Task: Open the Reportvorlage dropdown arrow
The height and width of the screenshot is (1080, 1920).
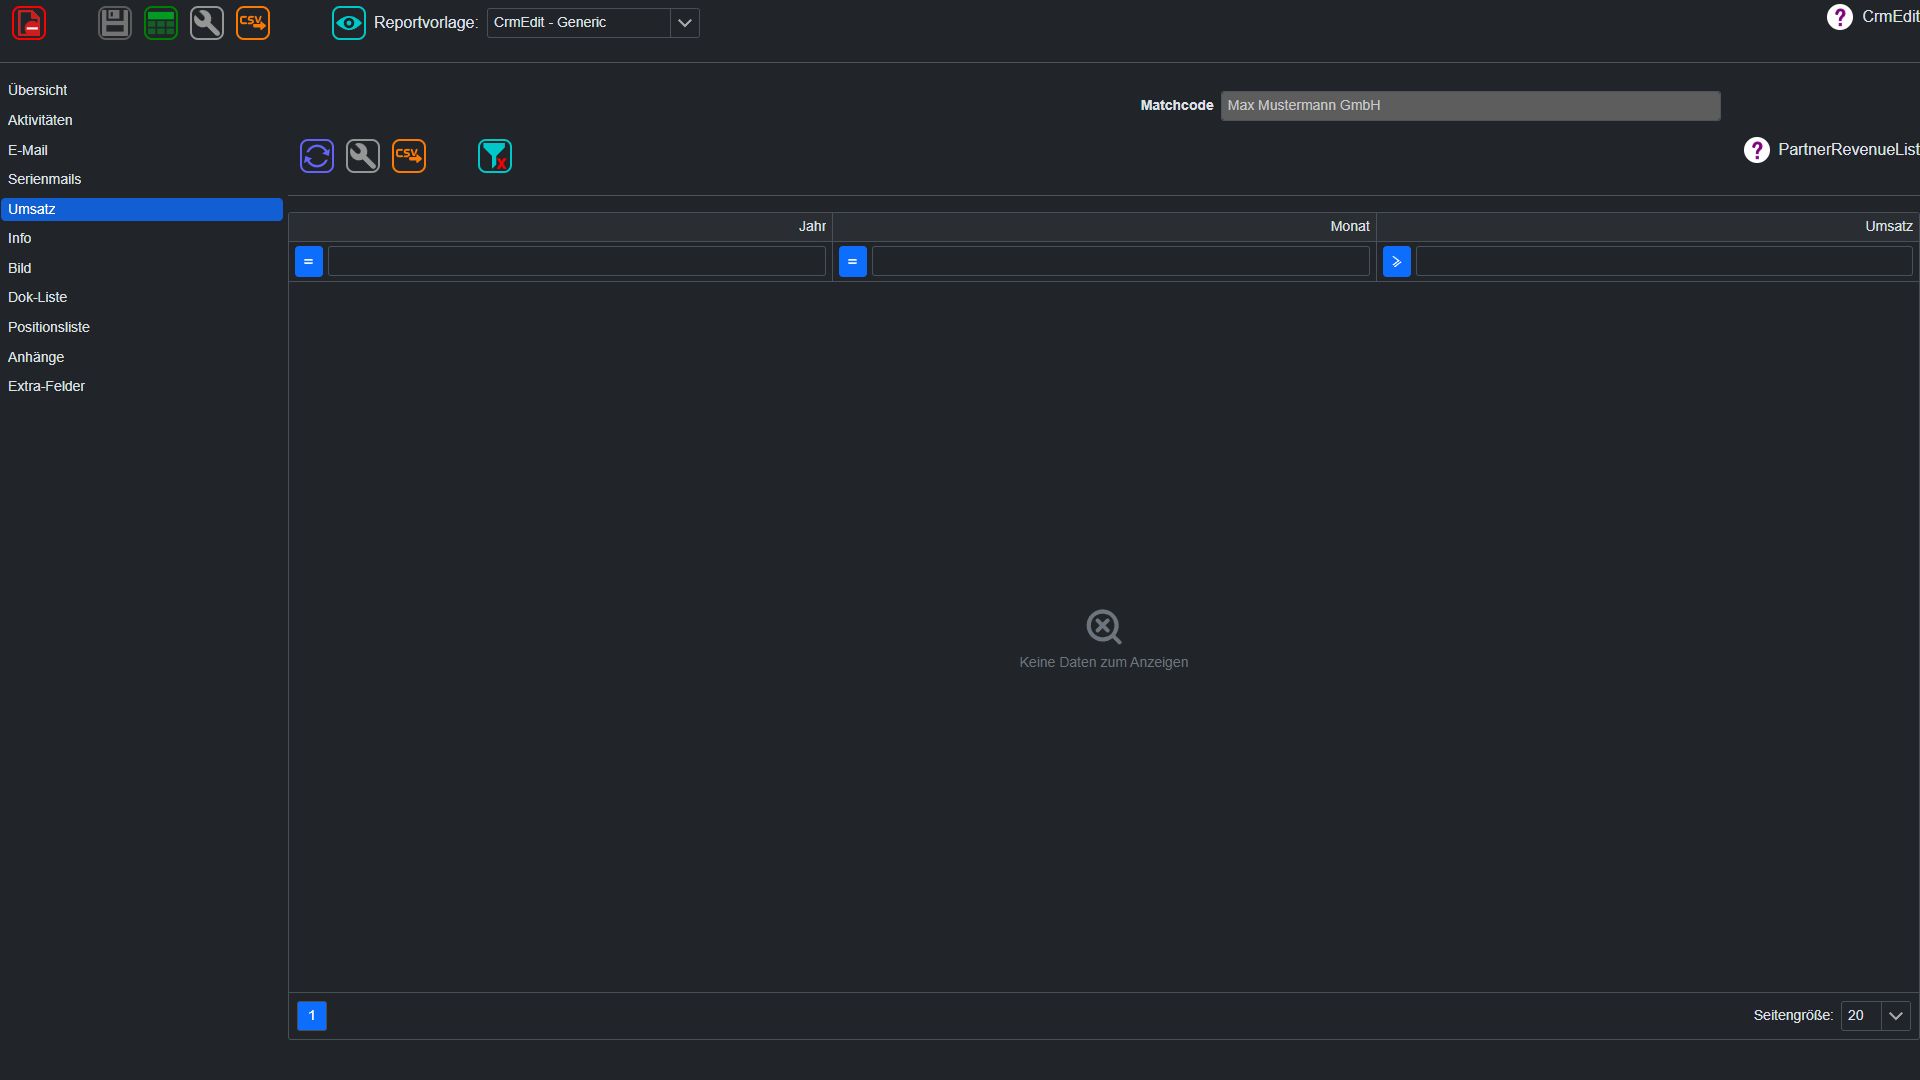Action: 685,23
